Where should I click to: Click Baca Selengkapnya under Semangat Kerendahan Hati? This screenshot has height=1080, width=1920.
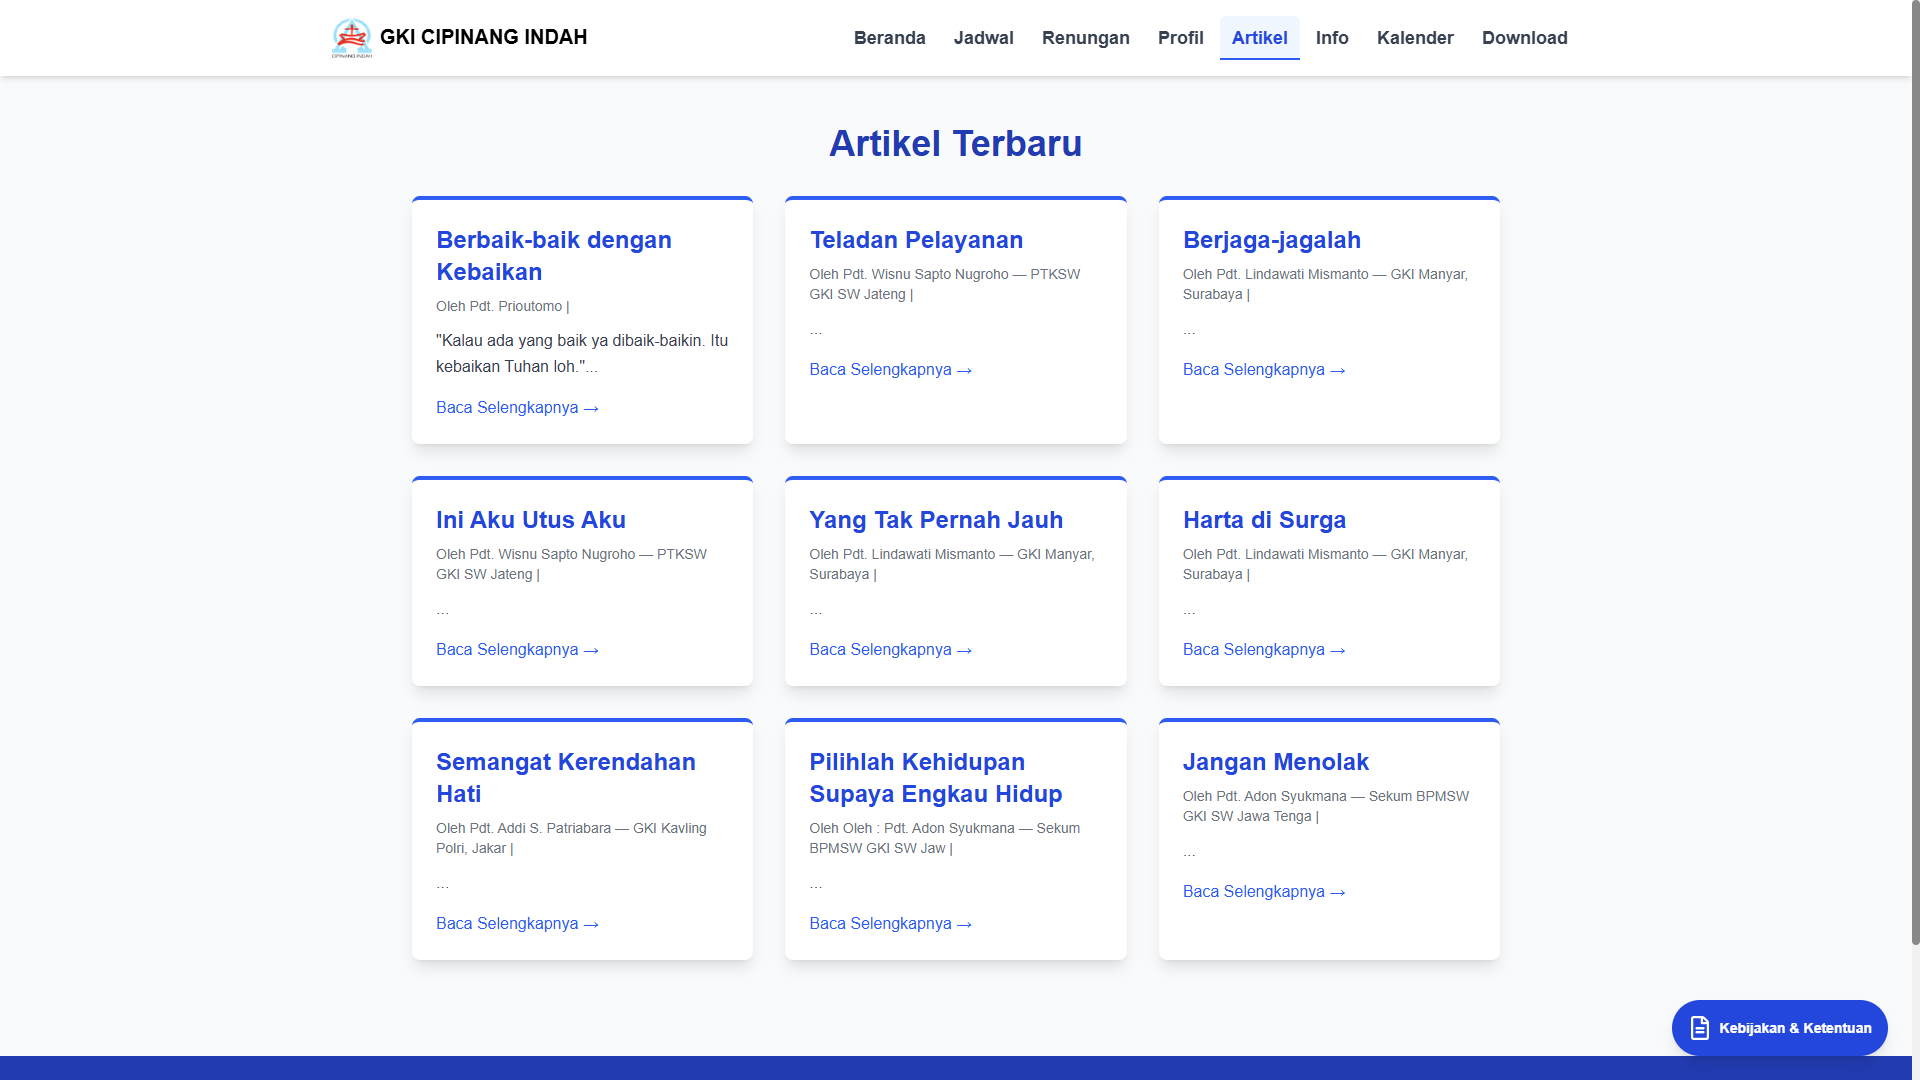[517, 924]
